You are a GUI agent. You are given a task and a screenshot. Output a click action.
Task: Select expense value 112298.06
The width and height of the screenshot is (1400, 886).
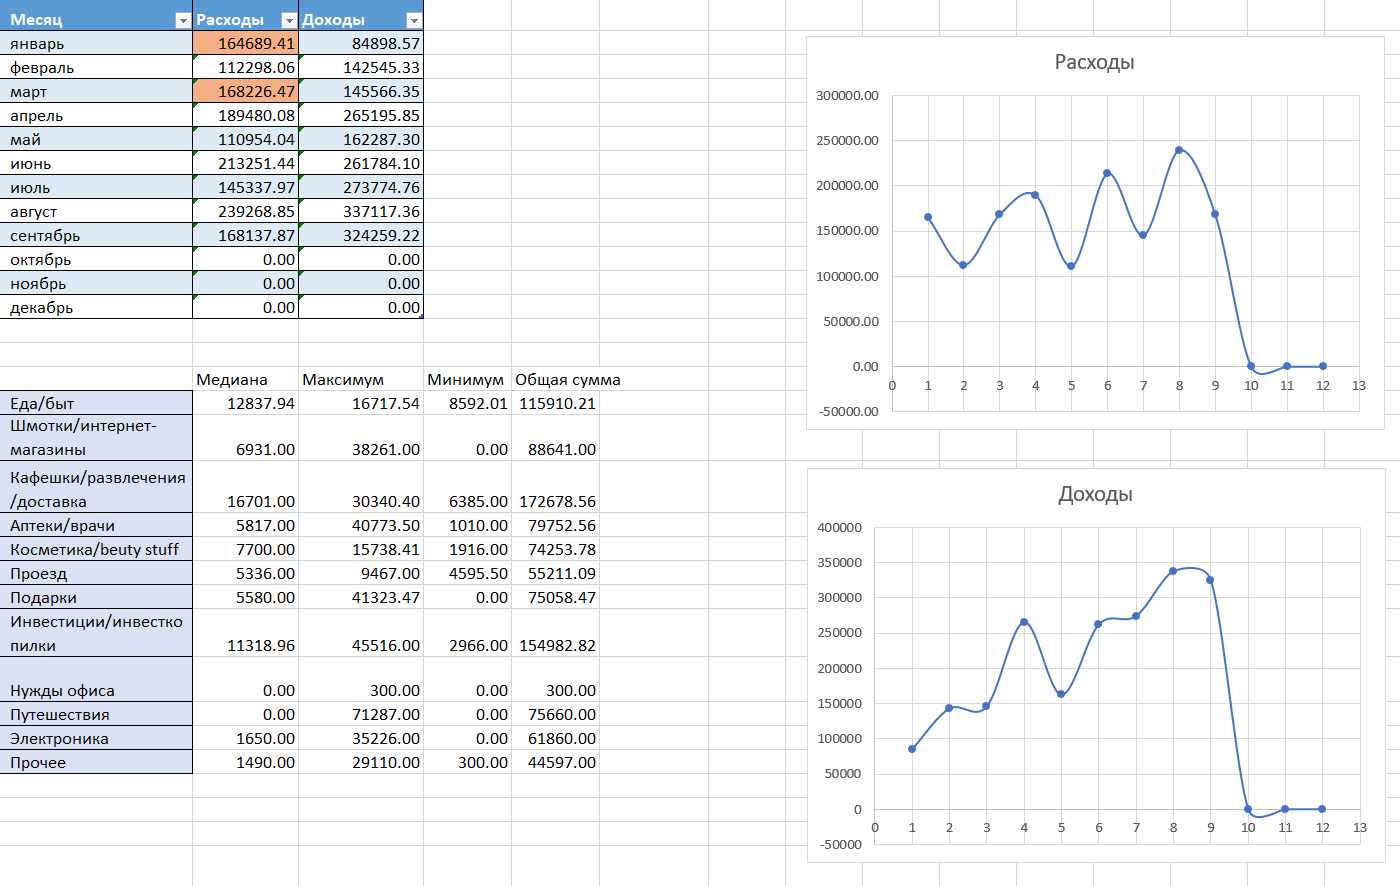pyautogui.click(x=245, y=67)
